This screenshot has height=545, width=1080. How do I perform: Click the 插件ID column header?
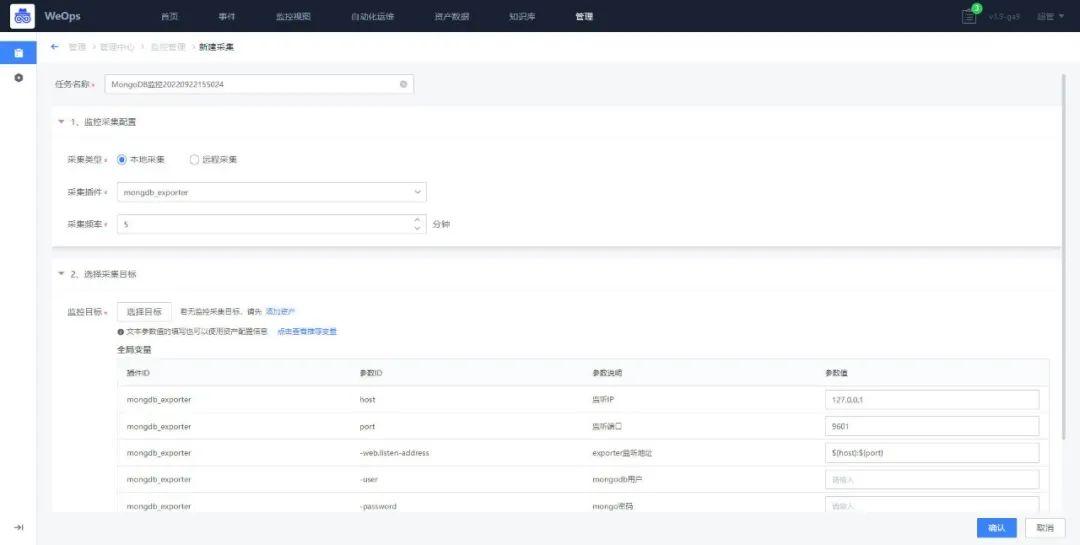point(138,373)
